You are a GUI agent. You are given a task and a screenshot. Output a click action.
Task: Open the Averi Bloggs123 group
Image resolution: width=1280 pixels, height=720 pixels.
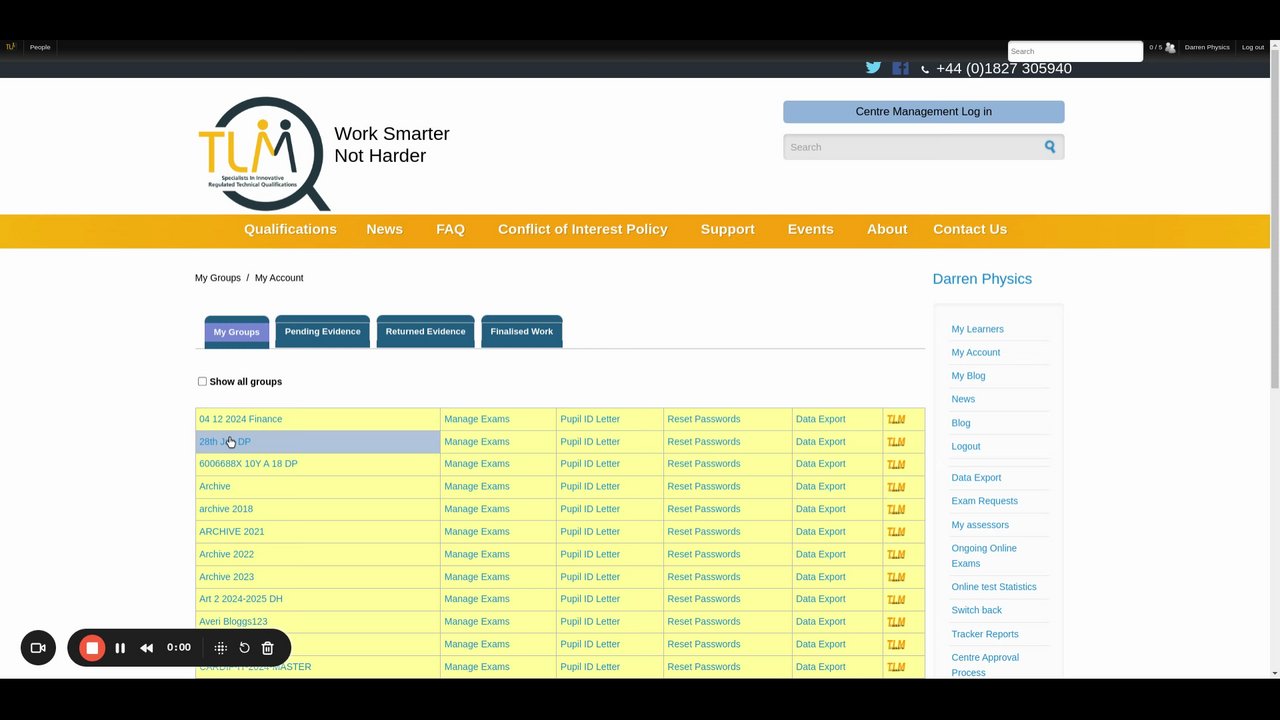pyautogui.click(x=233, y=622)
